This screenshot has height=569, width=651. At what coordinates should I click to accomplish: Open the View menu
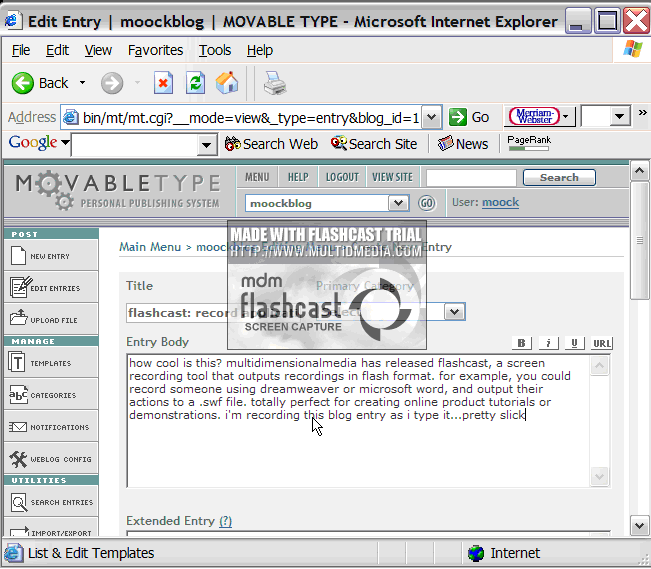[x=98, y=50]
